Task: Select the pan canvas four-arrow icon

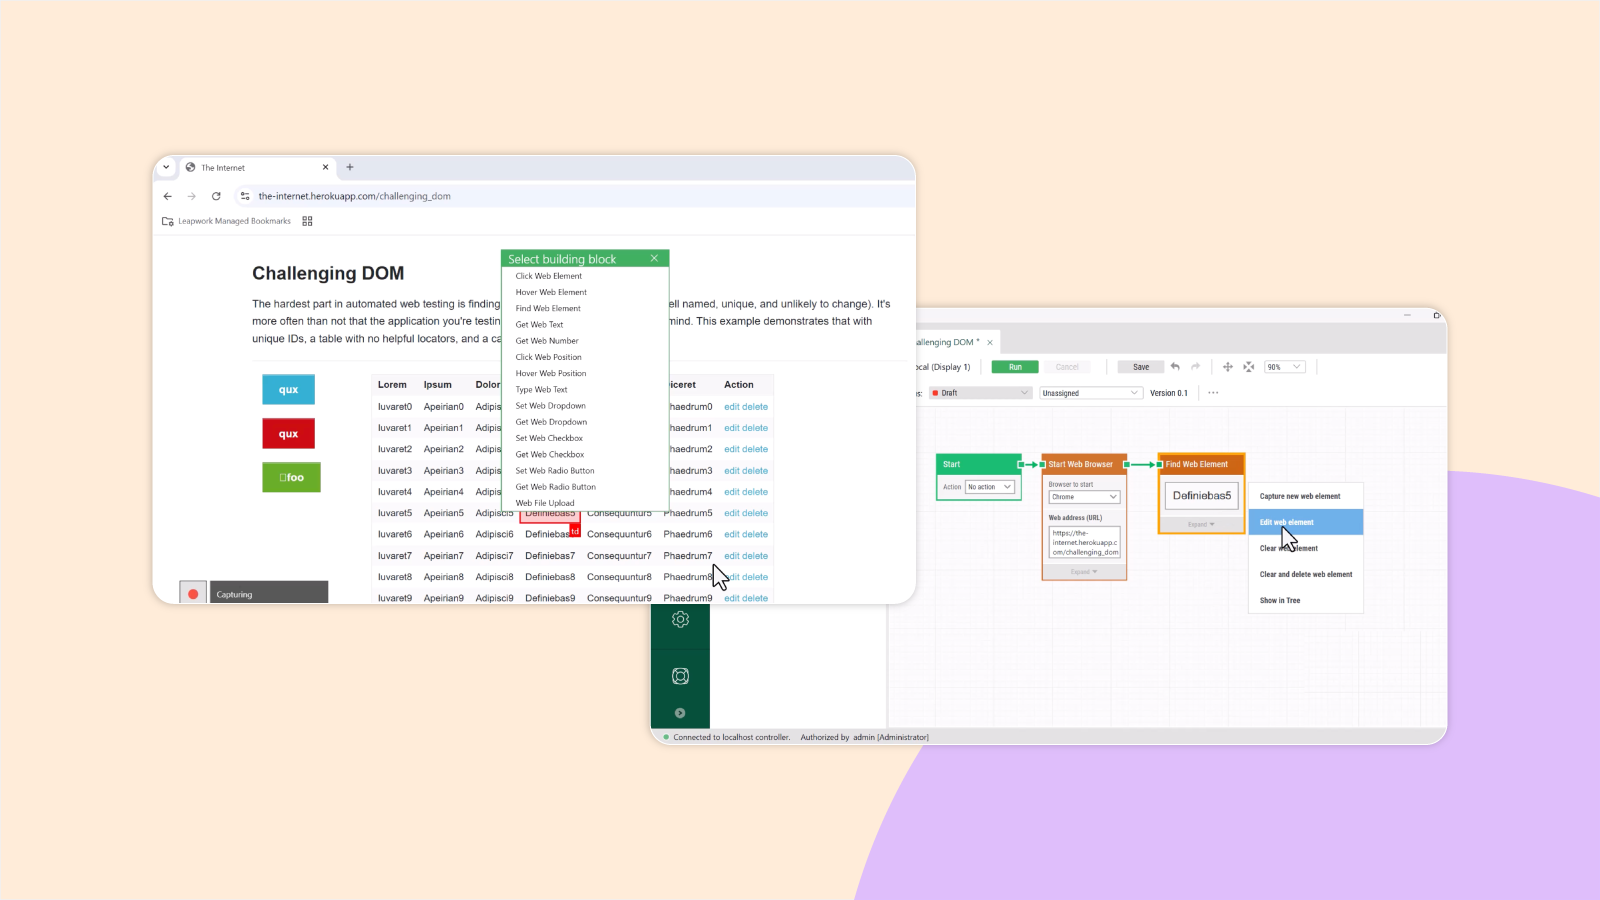Action: pyautogui.click(x=1228, y=367)
